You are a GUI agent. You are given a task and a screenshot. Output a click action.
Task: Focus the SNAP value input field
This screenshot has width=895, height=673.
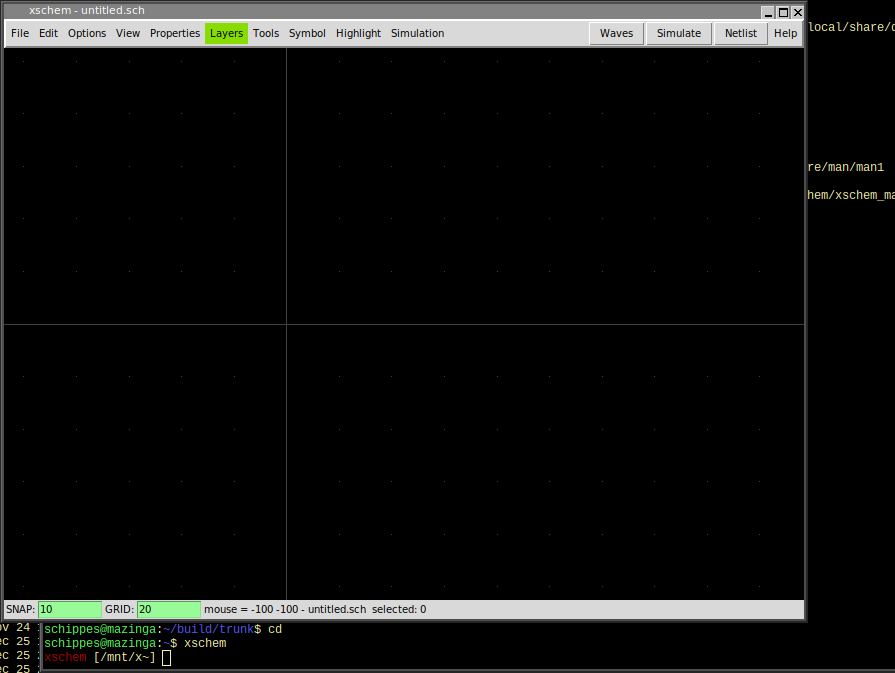[69, 609]
